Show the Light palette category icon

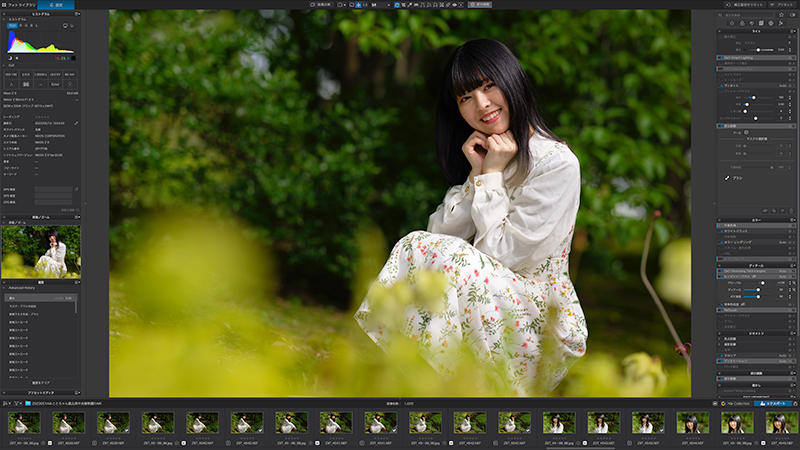(732, 23)
